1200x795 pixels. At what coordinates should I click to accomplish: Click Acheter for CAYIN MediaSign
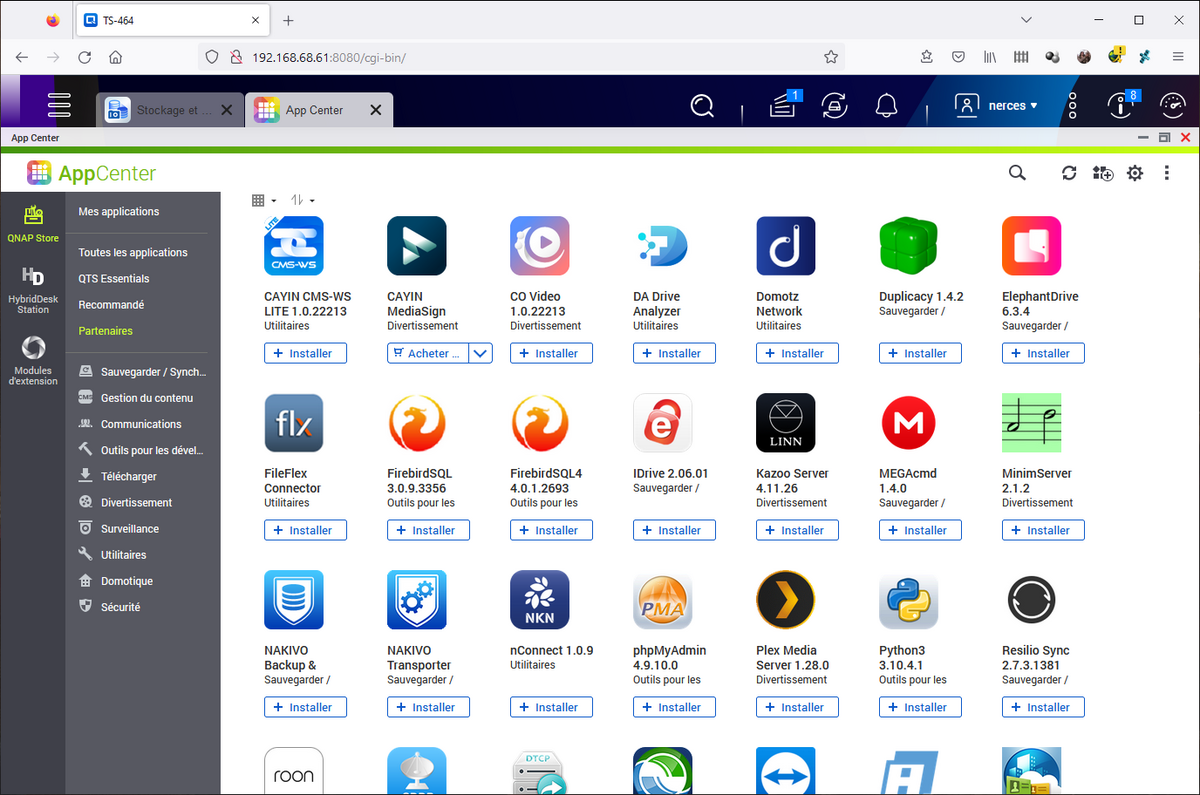click(x=428, y=353)
